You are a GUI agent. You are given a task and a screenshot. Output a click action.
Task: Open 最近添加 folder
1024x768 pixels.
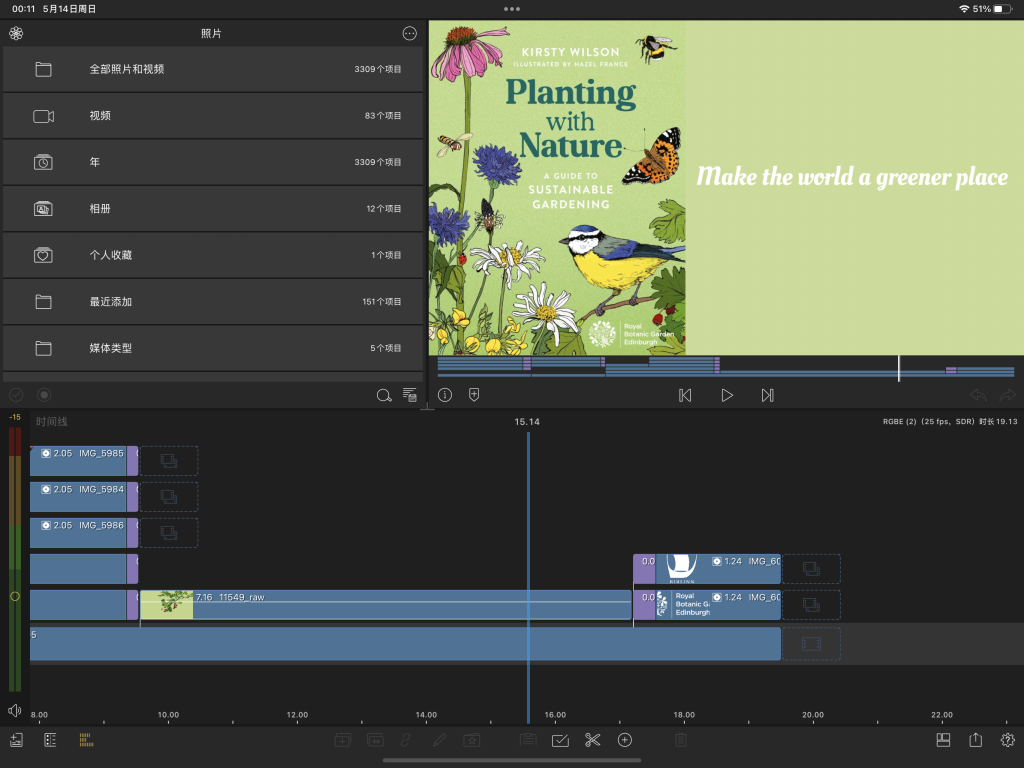pos(213,302)
